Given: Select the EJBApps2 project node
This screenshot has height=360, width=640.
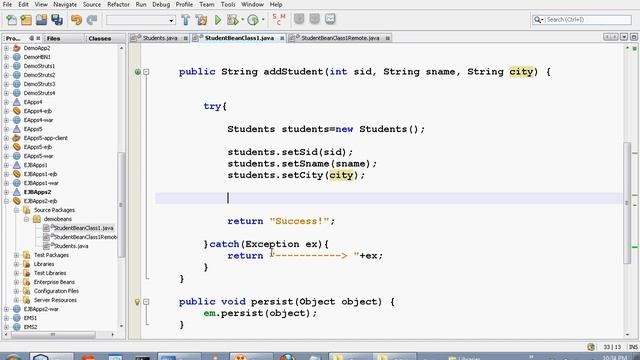Looking at the screenshot, I should click(37, 192).
